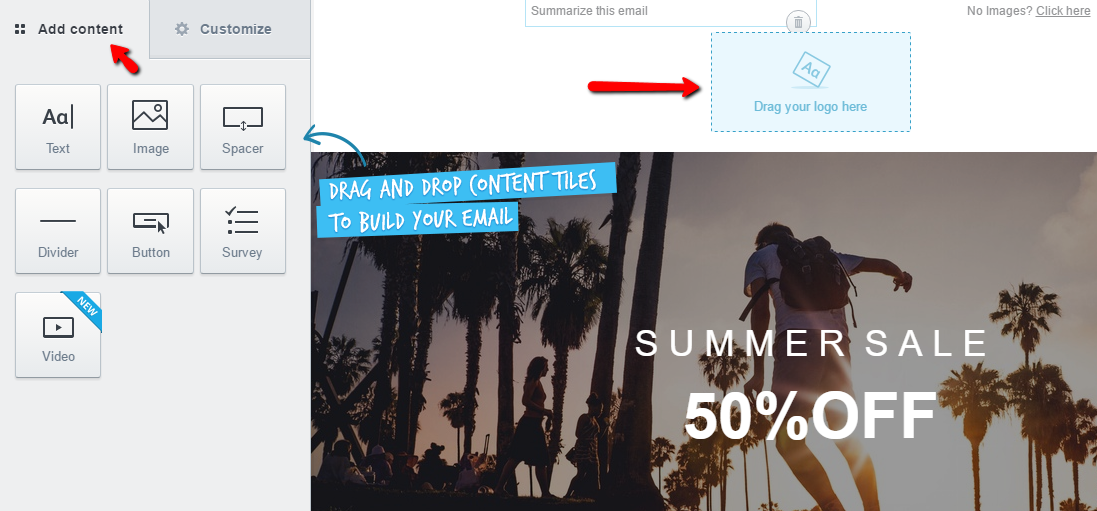Select the Video content tile
The image size is (1097, 511).
pos(58,335)
